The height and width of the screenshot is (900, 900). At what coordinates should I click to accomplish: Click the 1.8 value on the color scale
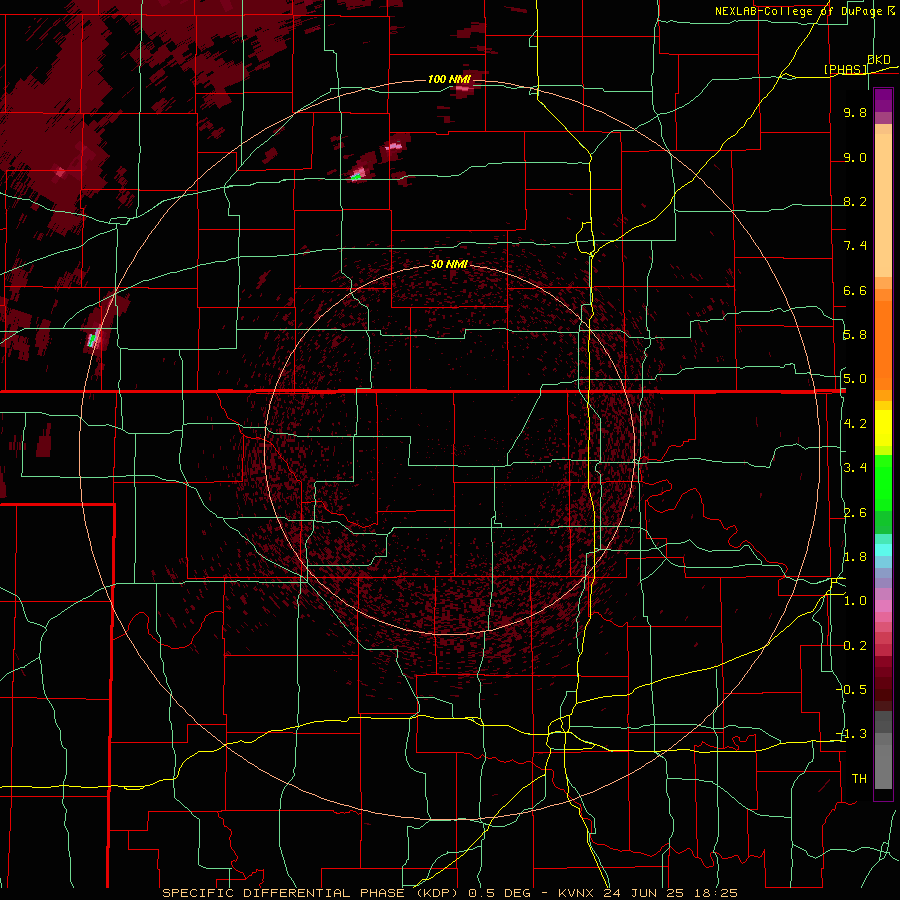click(x=855, y=557)
